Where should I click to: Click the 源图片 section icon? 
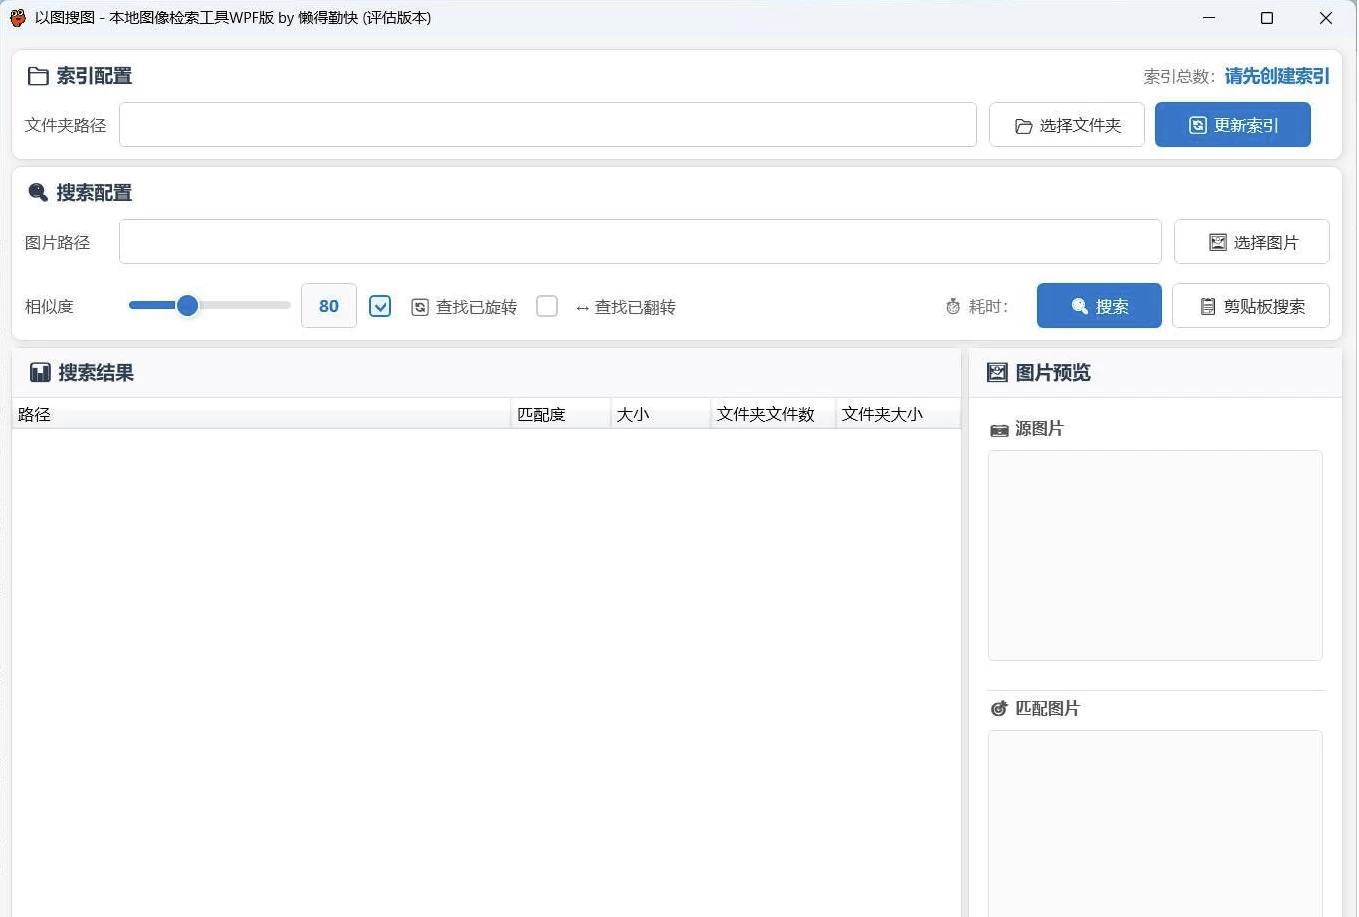click(x=999, y=429)
